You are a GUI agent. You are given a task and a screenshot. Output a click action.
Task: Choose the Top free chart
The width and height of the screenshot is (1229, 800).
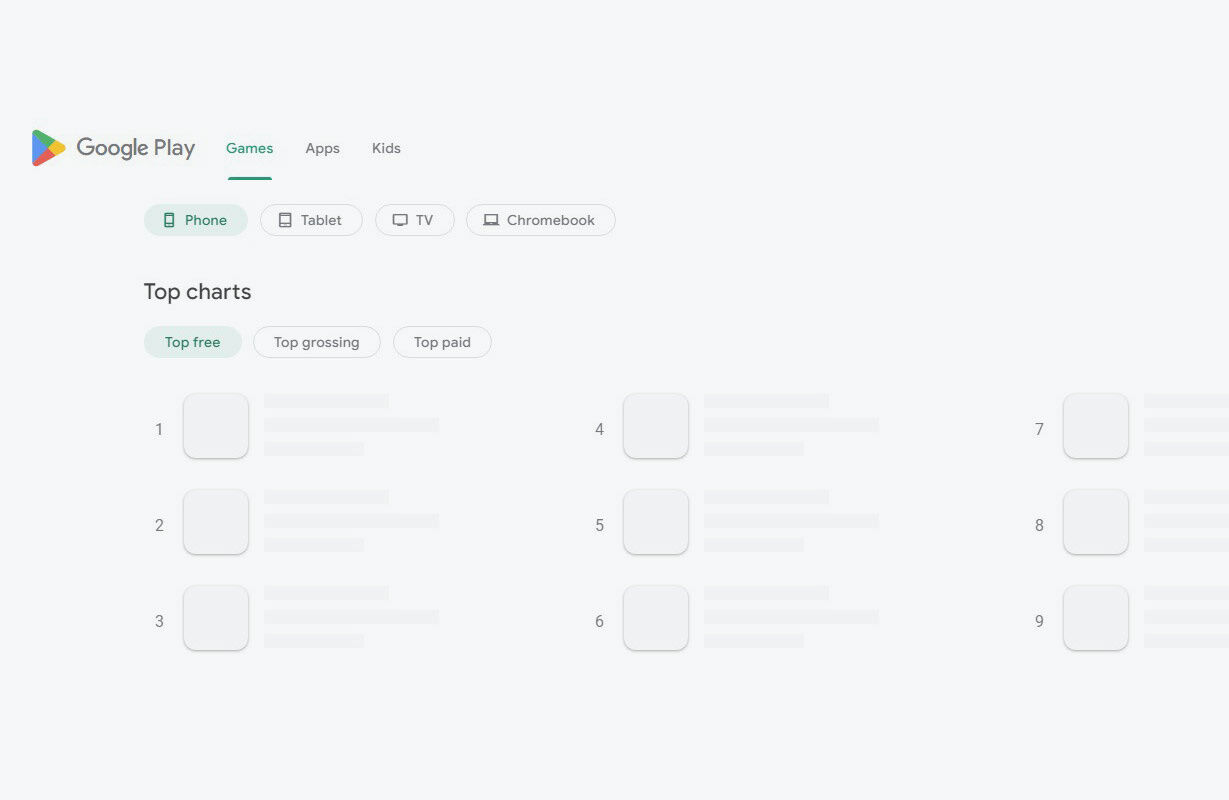(193, 342)
